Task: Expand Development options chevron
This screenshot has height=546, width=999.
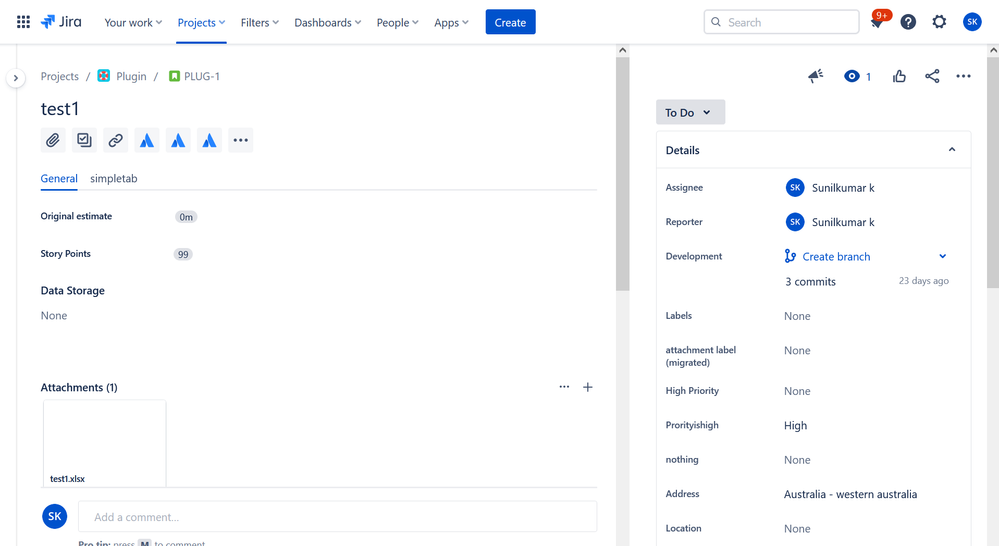Action: pyautogui.click(x=943, y=256)
